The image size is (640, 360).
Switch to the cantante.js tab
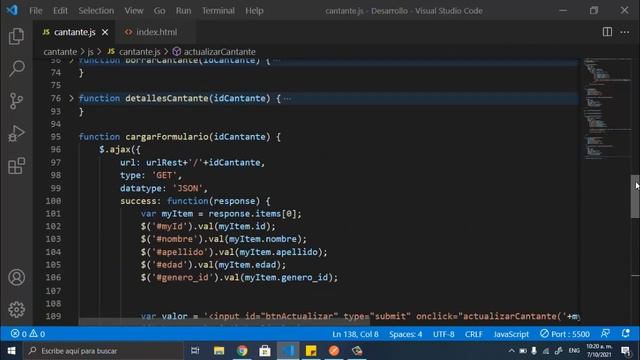pos(75,32)
